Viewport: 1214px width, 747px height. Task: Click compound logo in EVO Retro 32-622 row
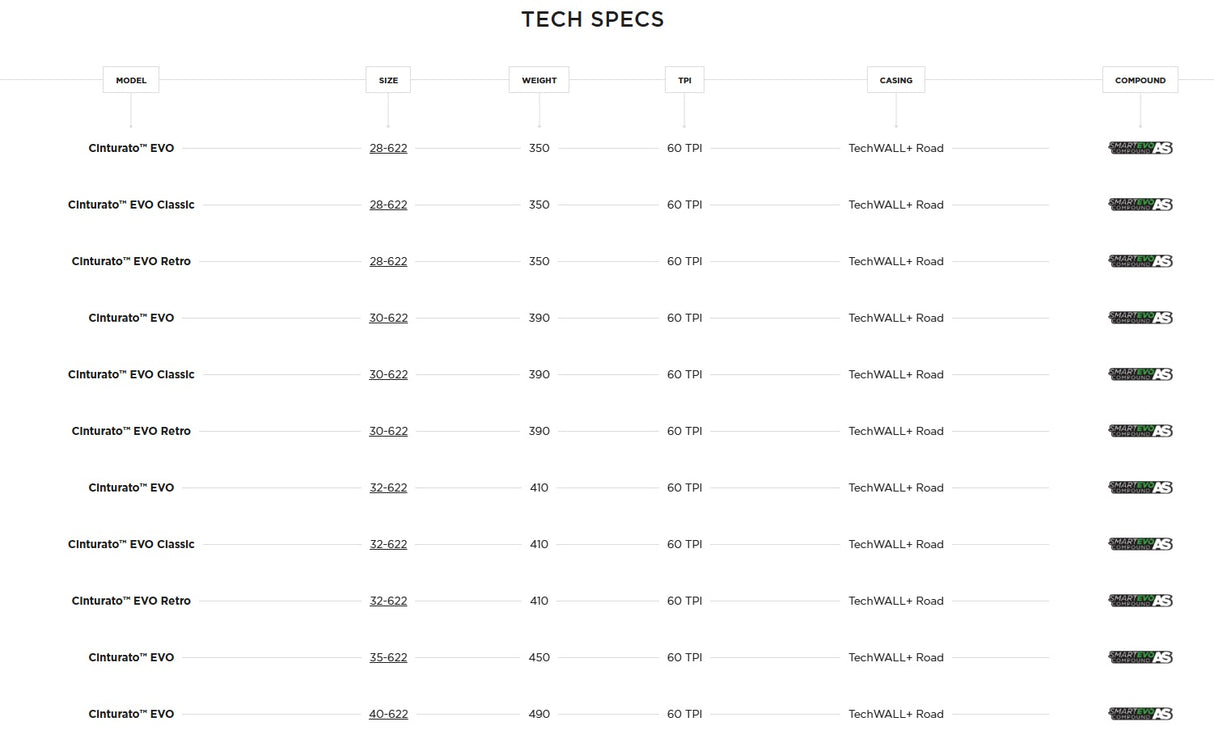pos(1140,601)
